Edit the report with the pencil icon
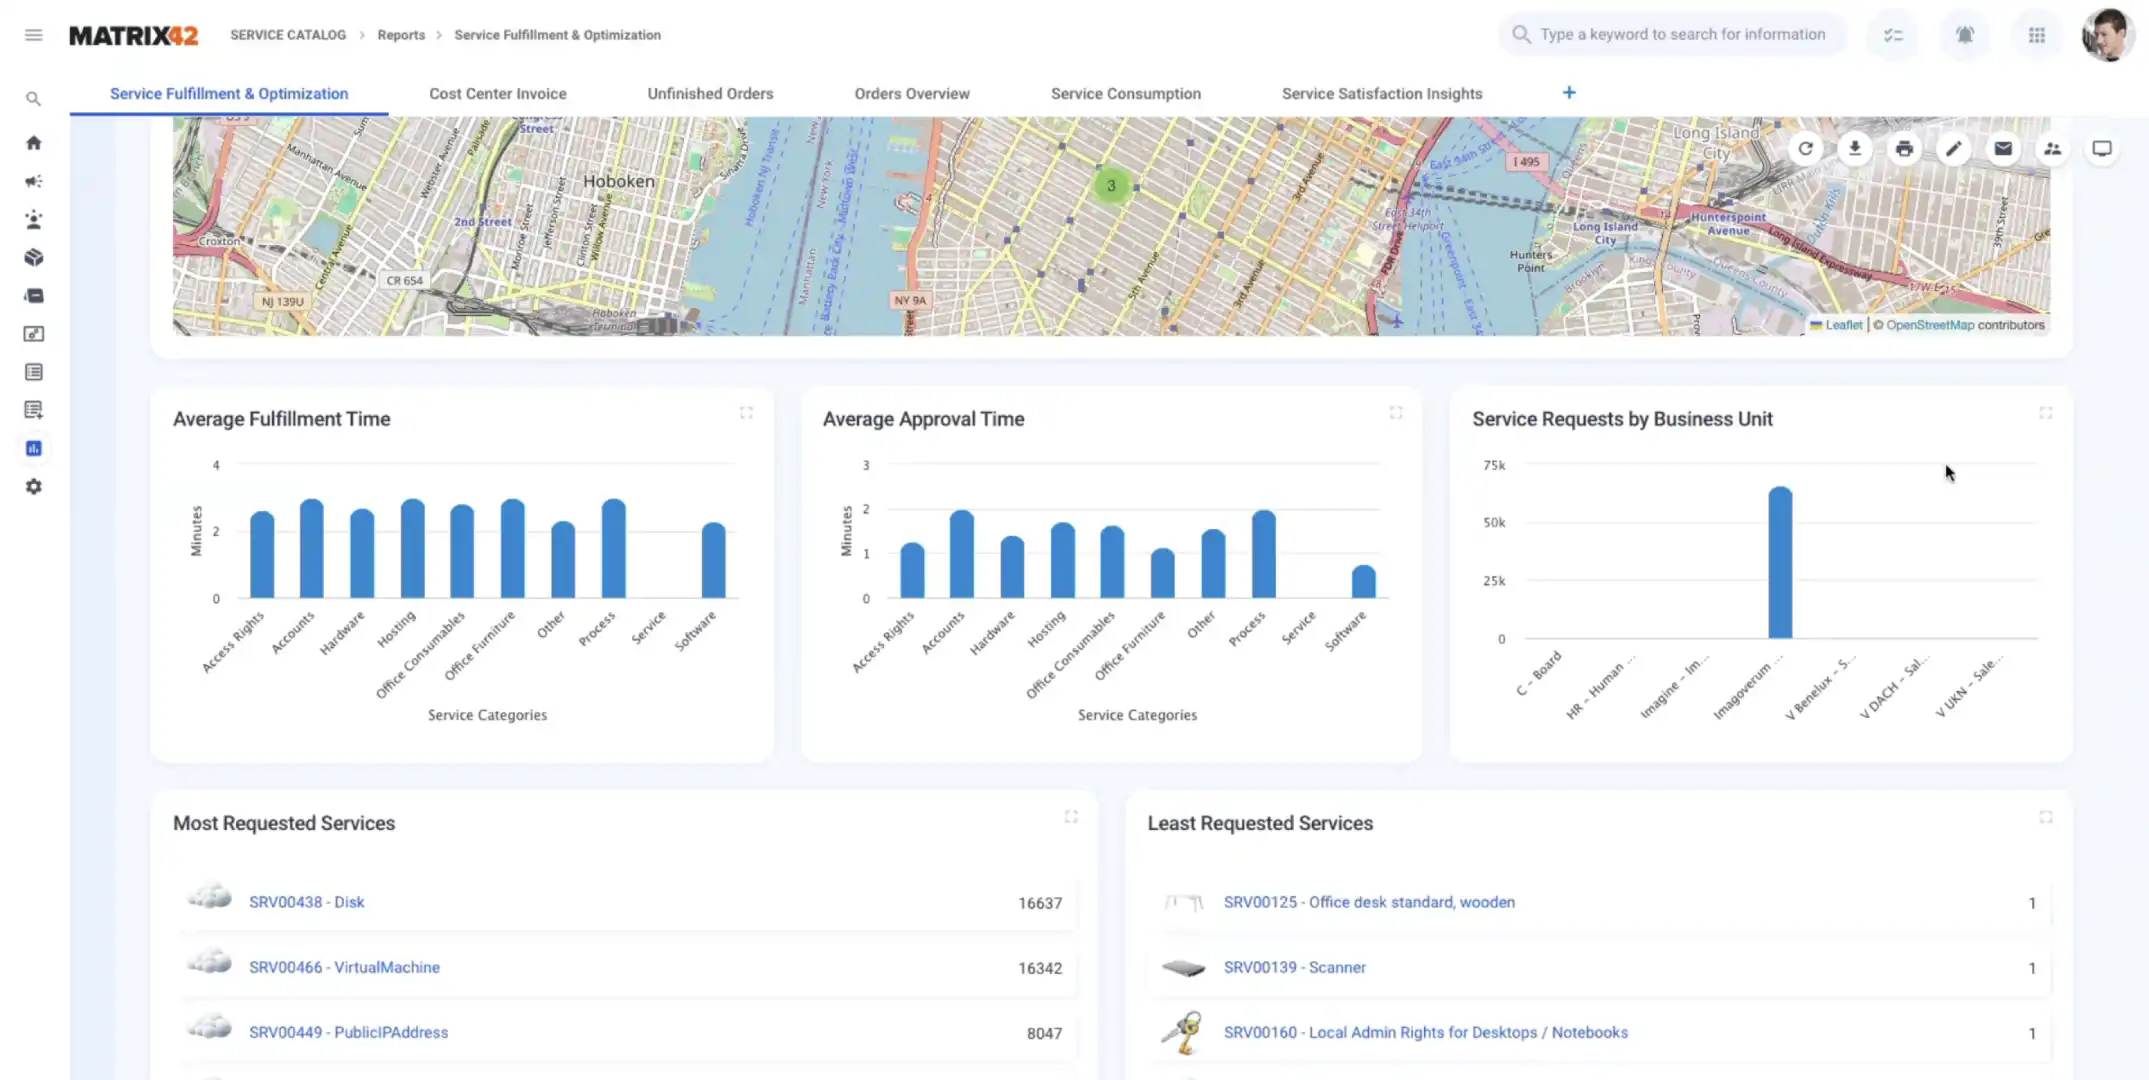This screenshot has height=1080, width=2149. pyautogui.click(x=1953, y=148)
